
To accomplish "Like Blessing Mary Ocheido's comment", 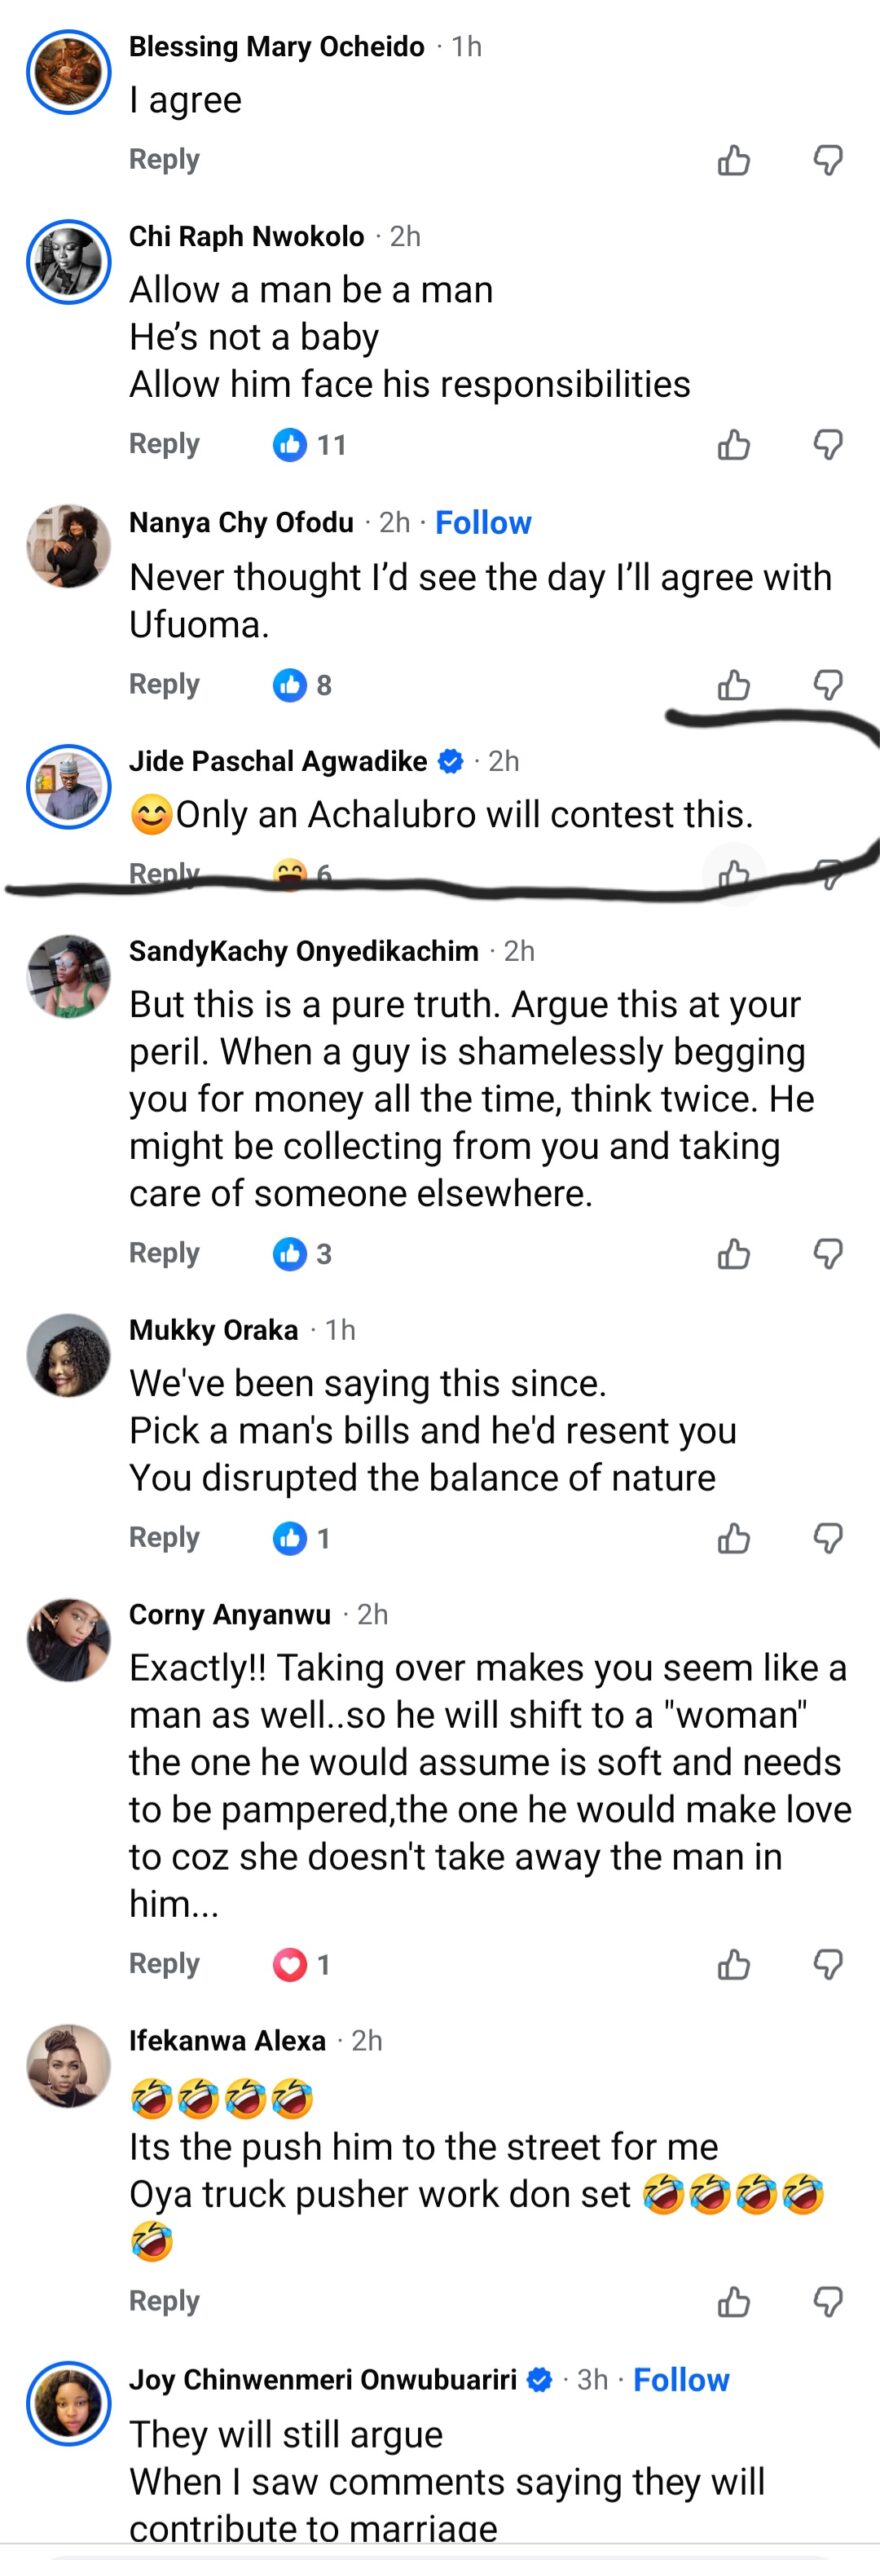I will pos(733,160).
